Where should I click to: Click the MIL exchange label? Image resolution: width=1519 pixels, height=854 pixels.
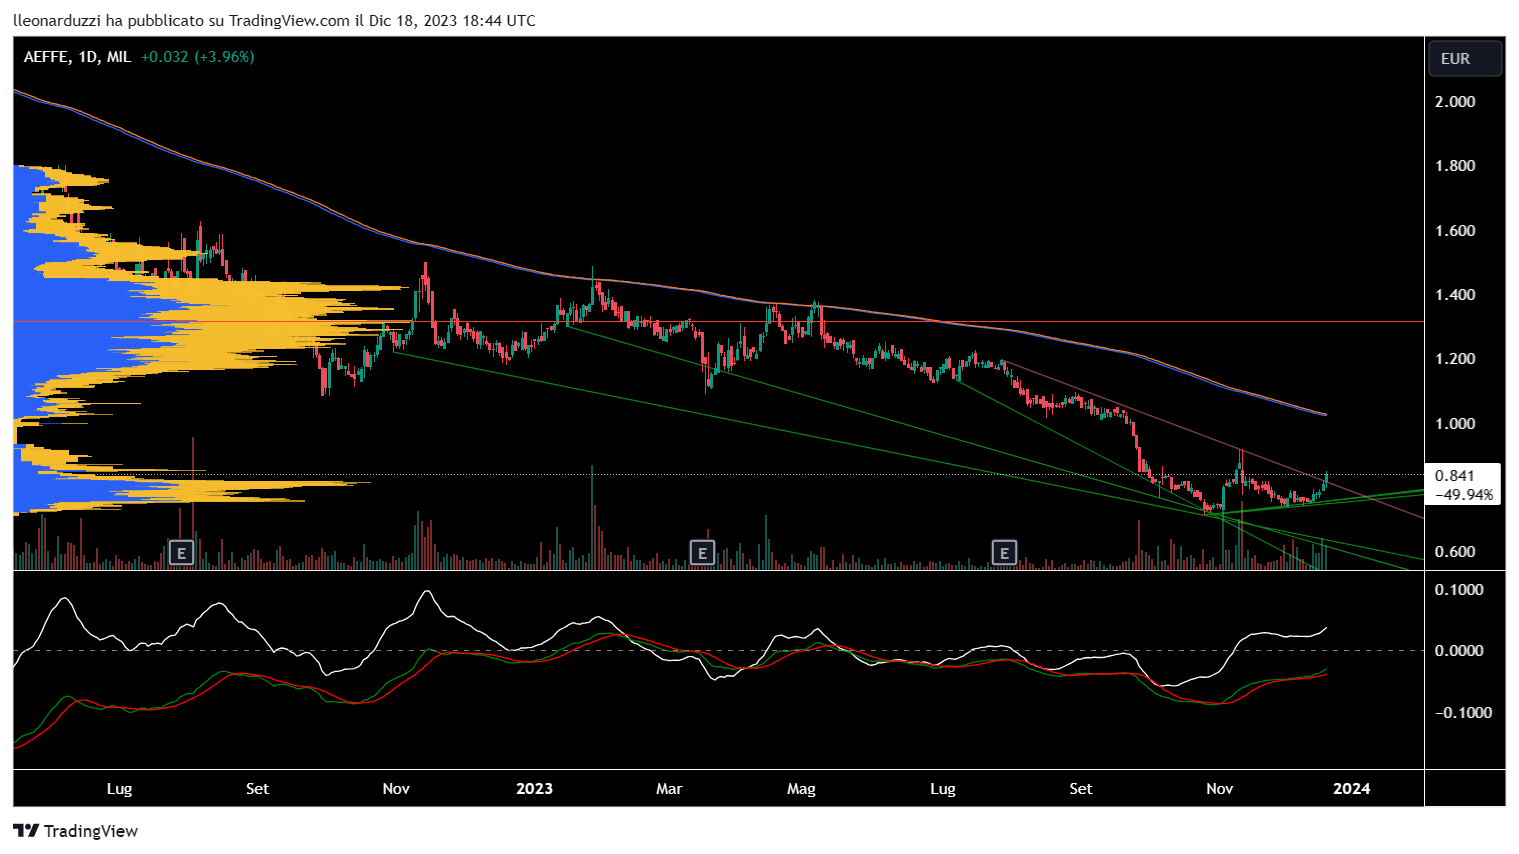point(119,57)
